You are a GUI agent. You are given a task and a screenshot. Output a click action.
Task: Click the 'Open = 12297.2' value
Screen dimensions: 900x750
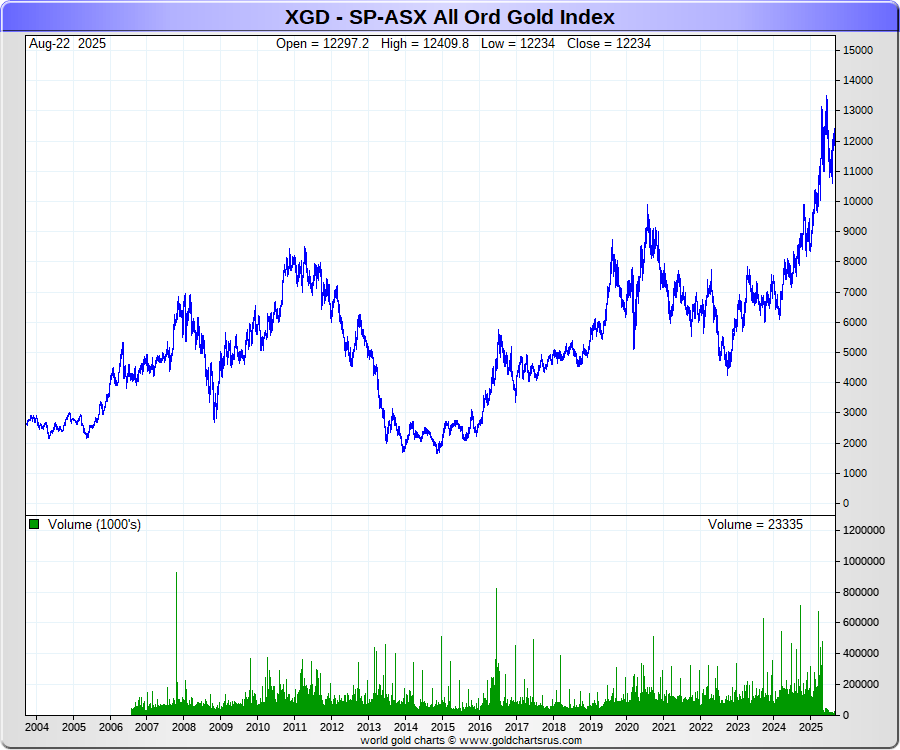click(323, 44)
